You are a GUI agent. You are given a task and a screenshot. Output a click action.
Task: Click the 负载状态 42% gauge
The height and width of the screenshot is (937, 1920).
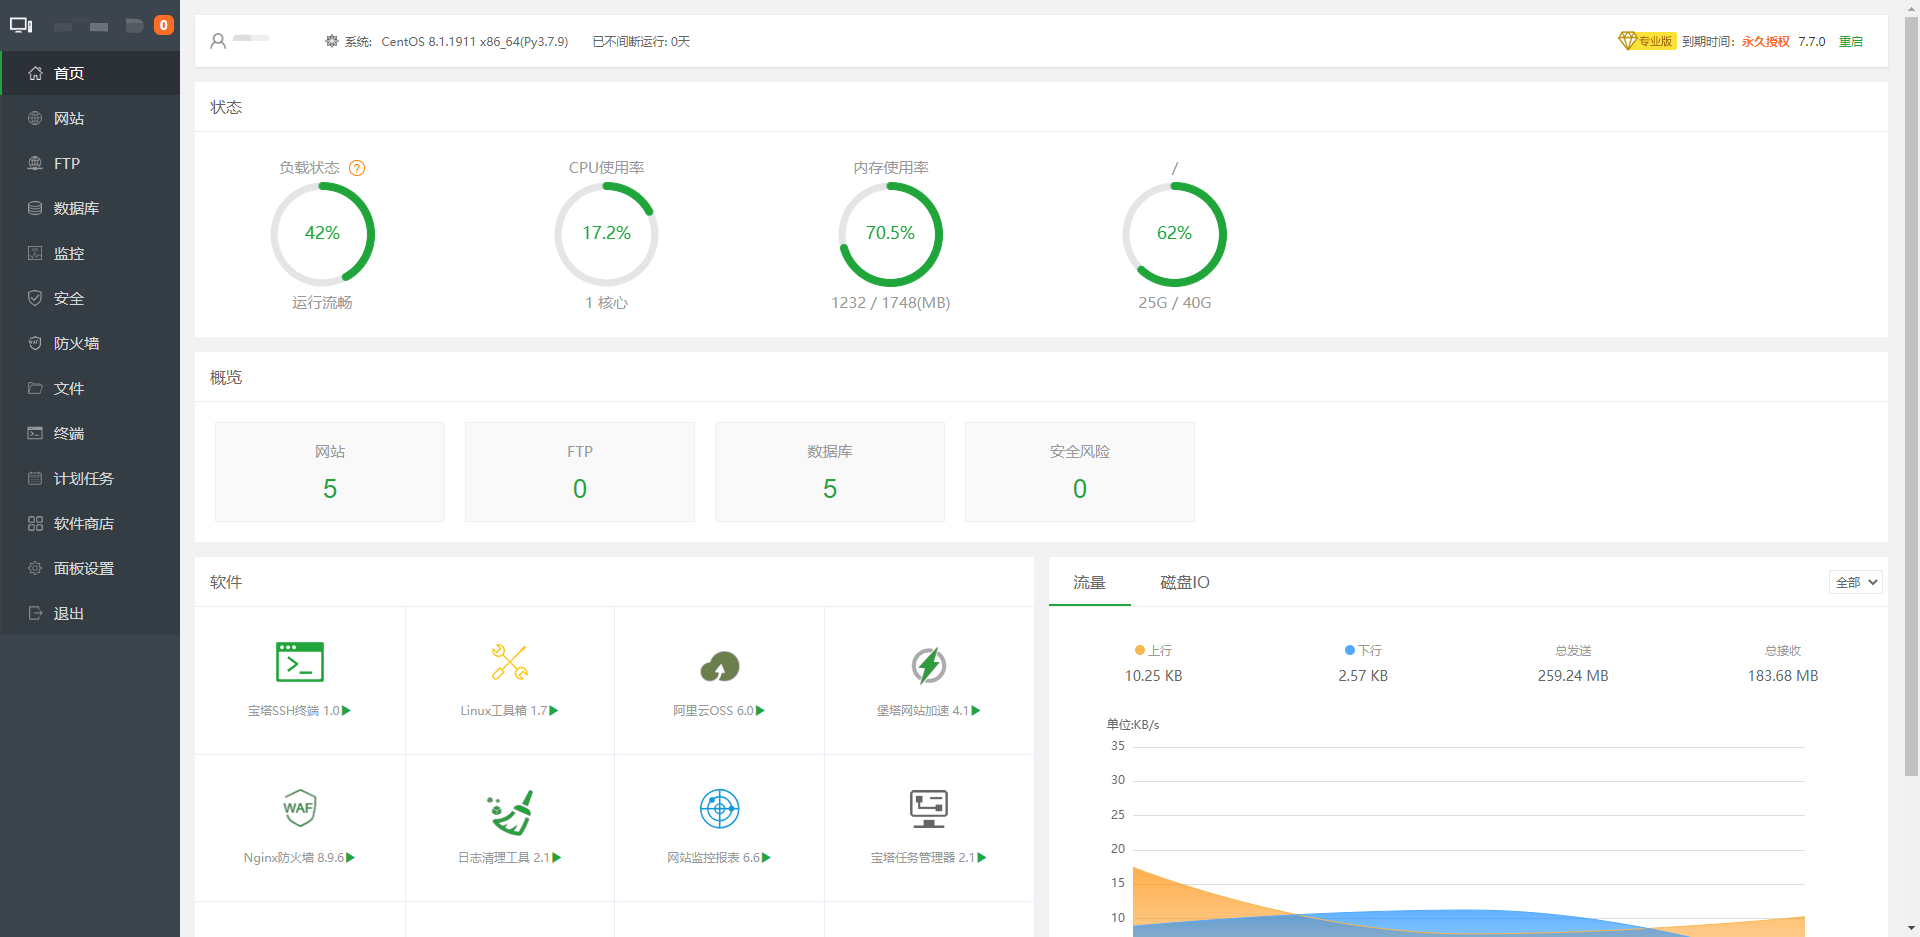point(322,234)
